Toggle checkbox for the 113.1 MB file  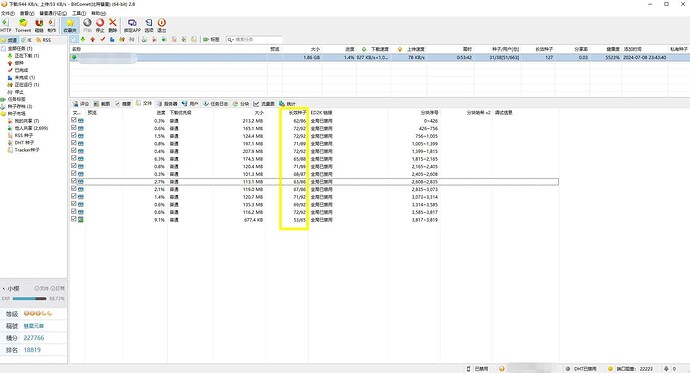[73, 181]
